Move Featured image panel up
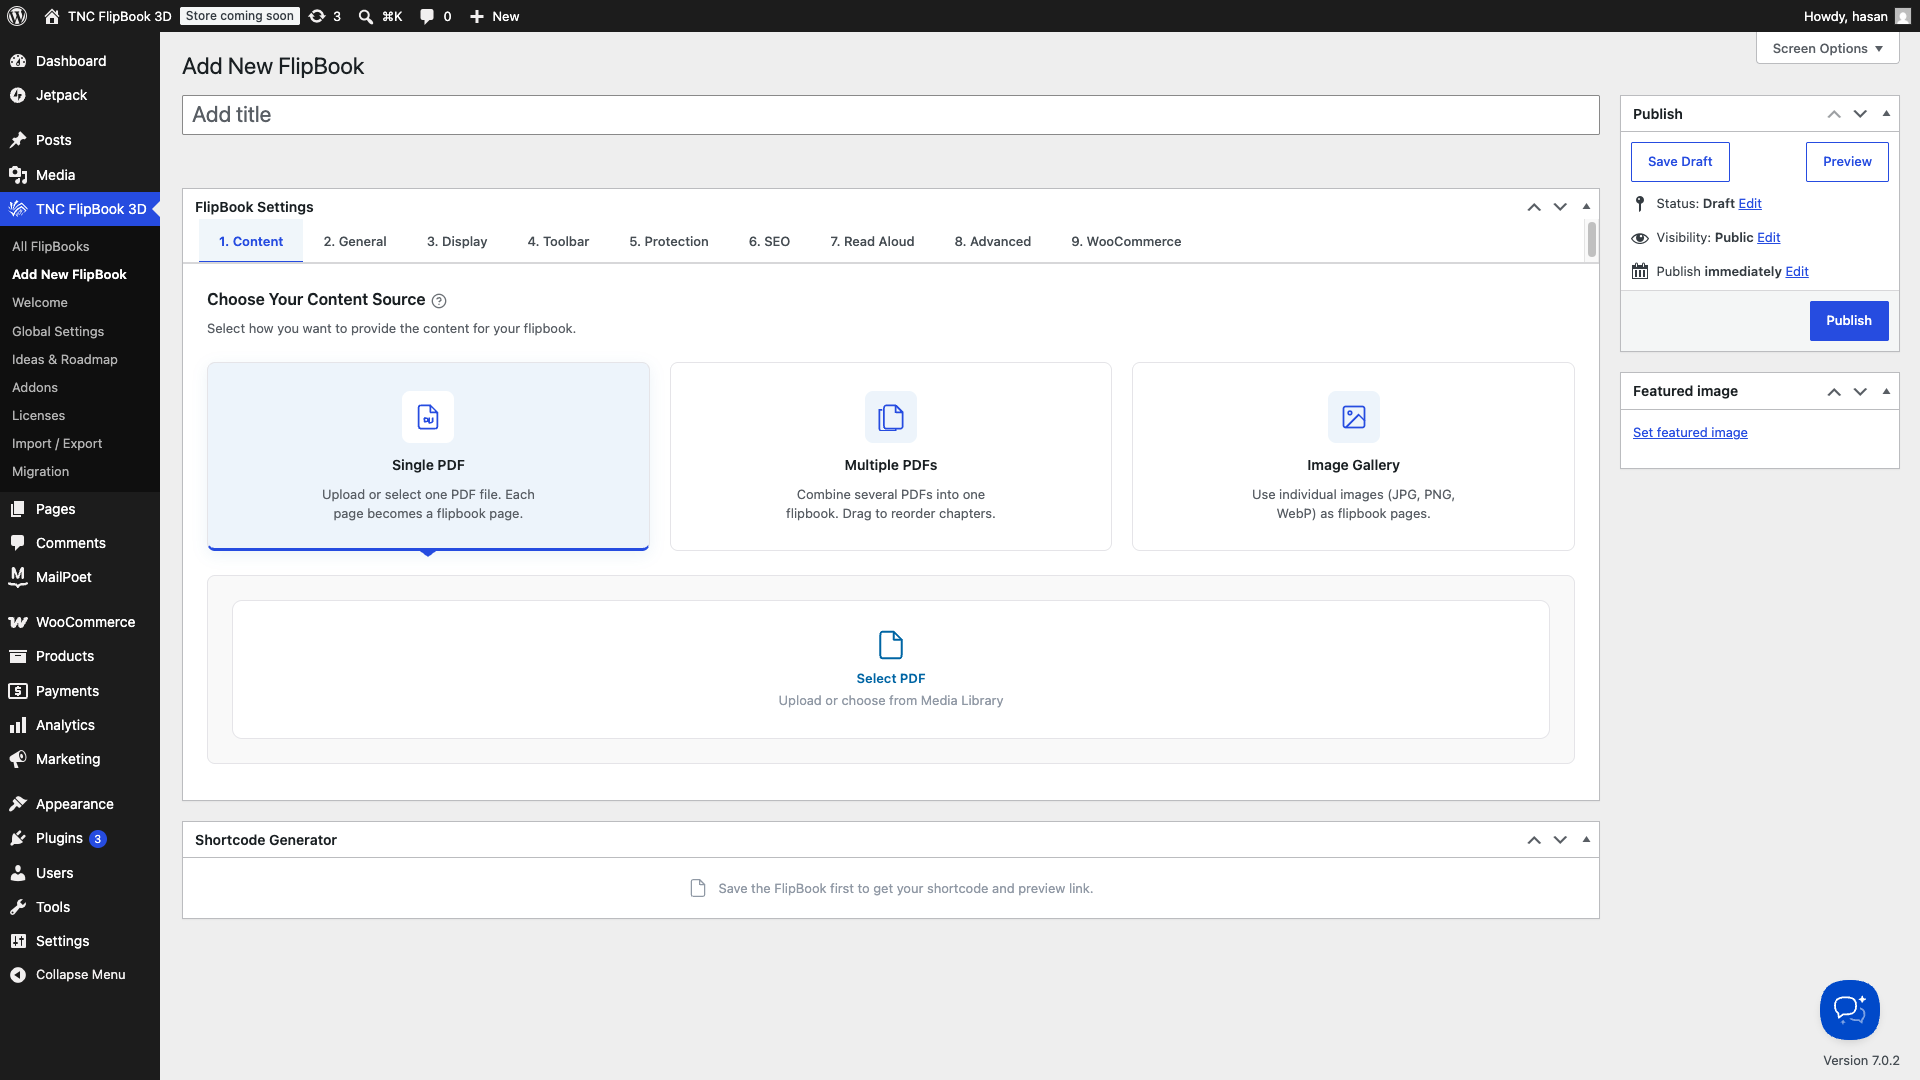Viewport: 1920px width, 1080px height. pyautogui.click(x=1834, y=391)
